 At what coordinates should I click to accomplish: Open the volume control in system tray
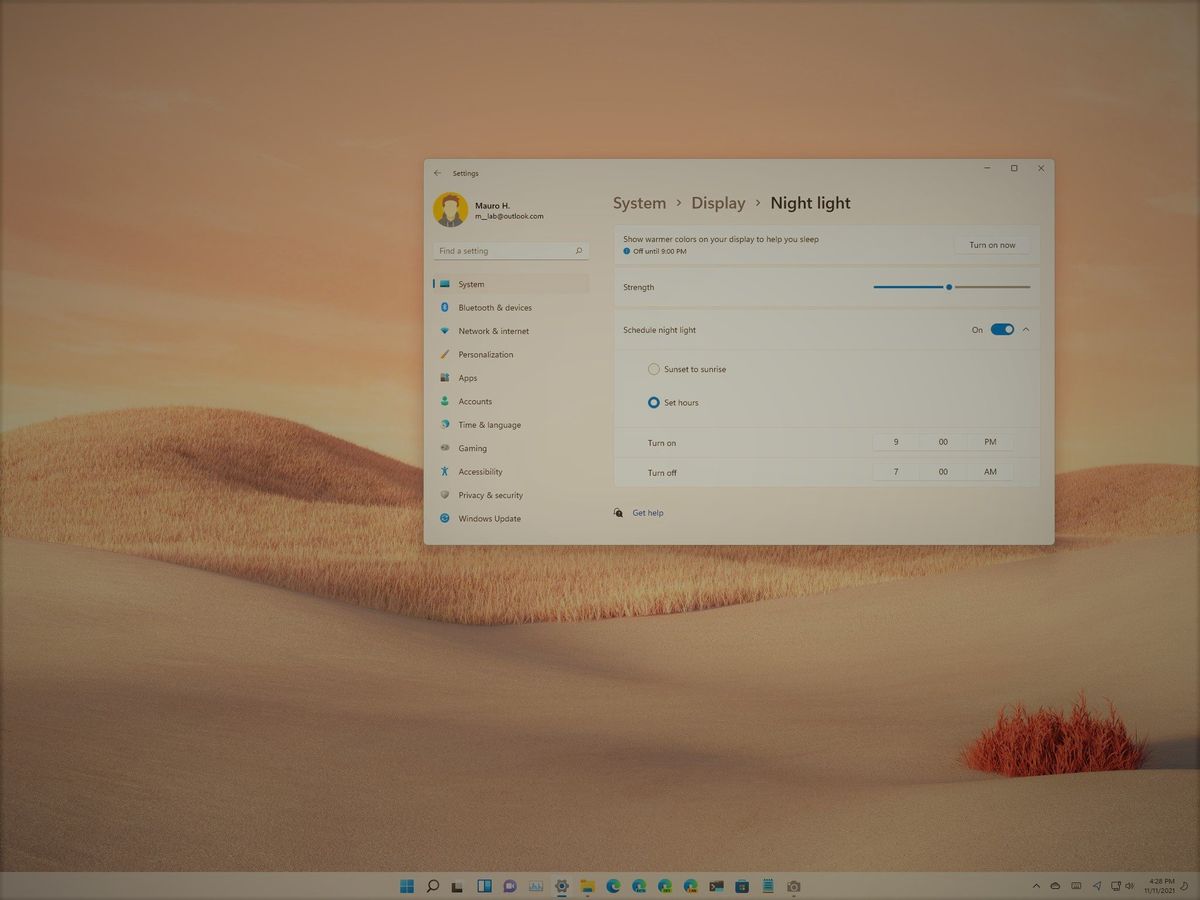[1129, 886]
